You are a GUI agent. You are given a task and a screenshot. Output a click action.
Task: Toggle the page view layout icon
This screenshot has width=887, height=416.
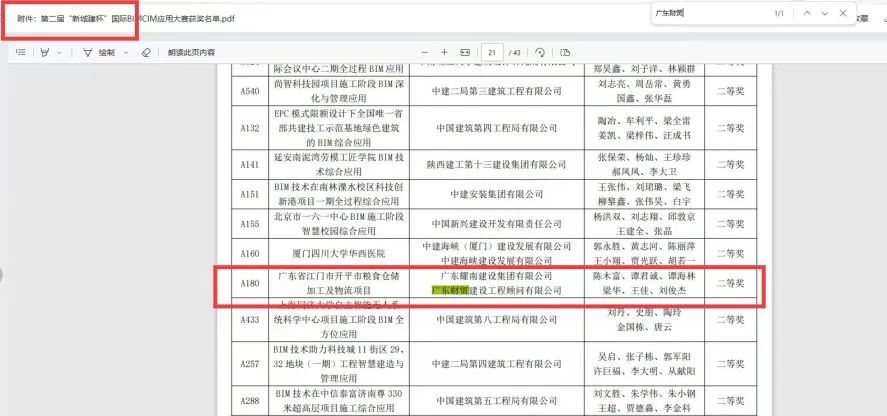coord(566,52)
